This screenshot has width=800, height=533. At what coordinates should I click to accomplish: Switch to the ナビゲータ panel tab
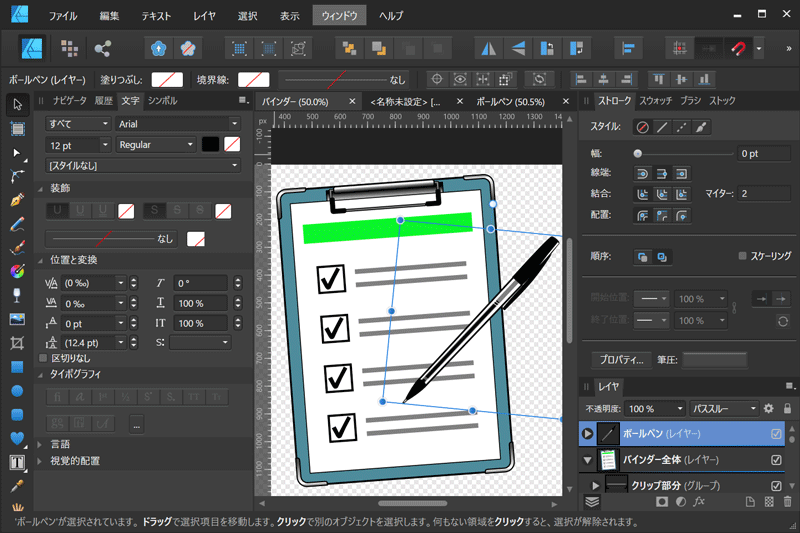click(69, 100)
